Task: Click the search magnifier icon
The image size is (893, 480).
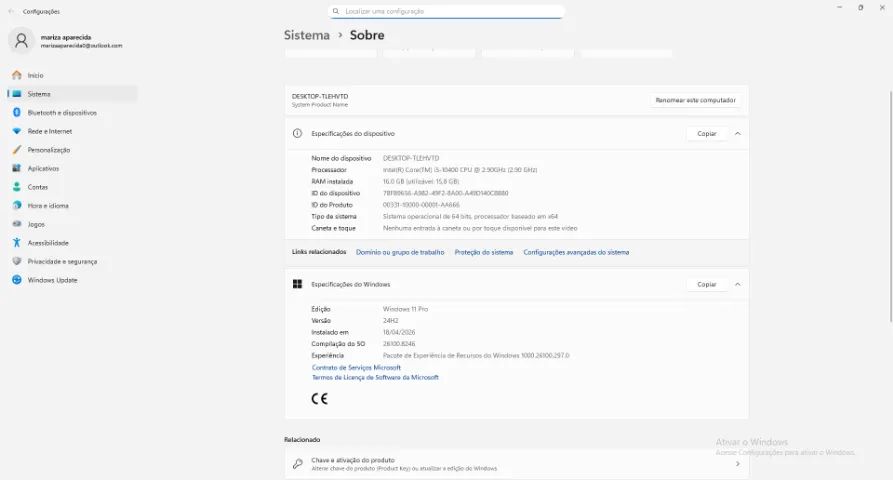Action: (x=335, y=11)
